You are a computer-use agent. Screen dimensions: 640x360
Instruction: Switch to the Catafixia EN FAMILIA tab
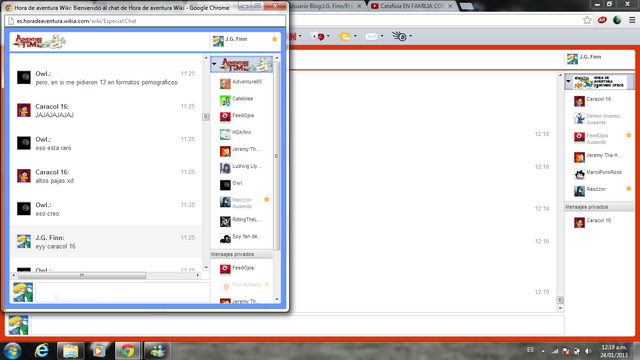(412, 6)
